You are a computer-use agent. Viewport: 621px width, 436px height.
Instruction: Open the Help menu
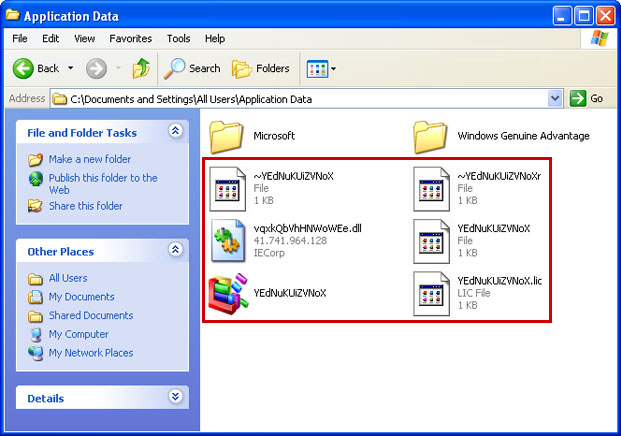215,38
